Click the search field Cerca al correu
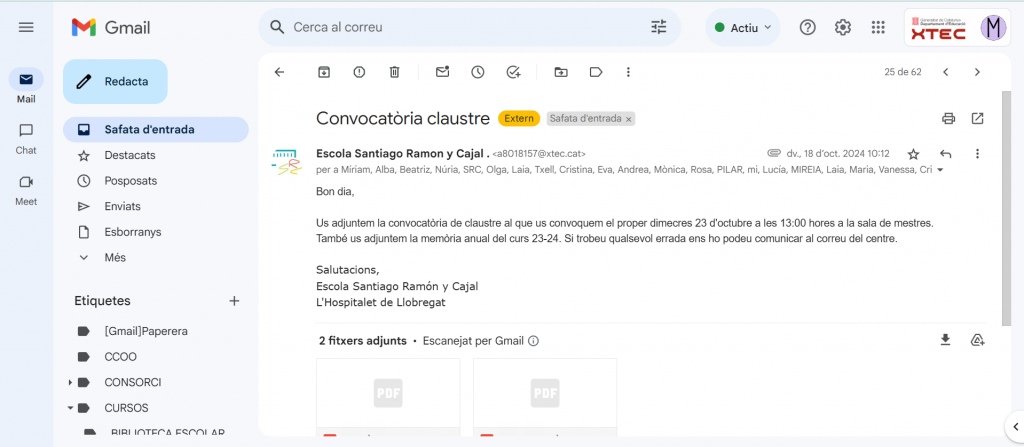 (x=460, y=28)
